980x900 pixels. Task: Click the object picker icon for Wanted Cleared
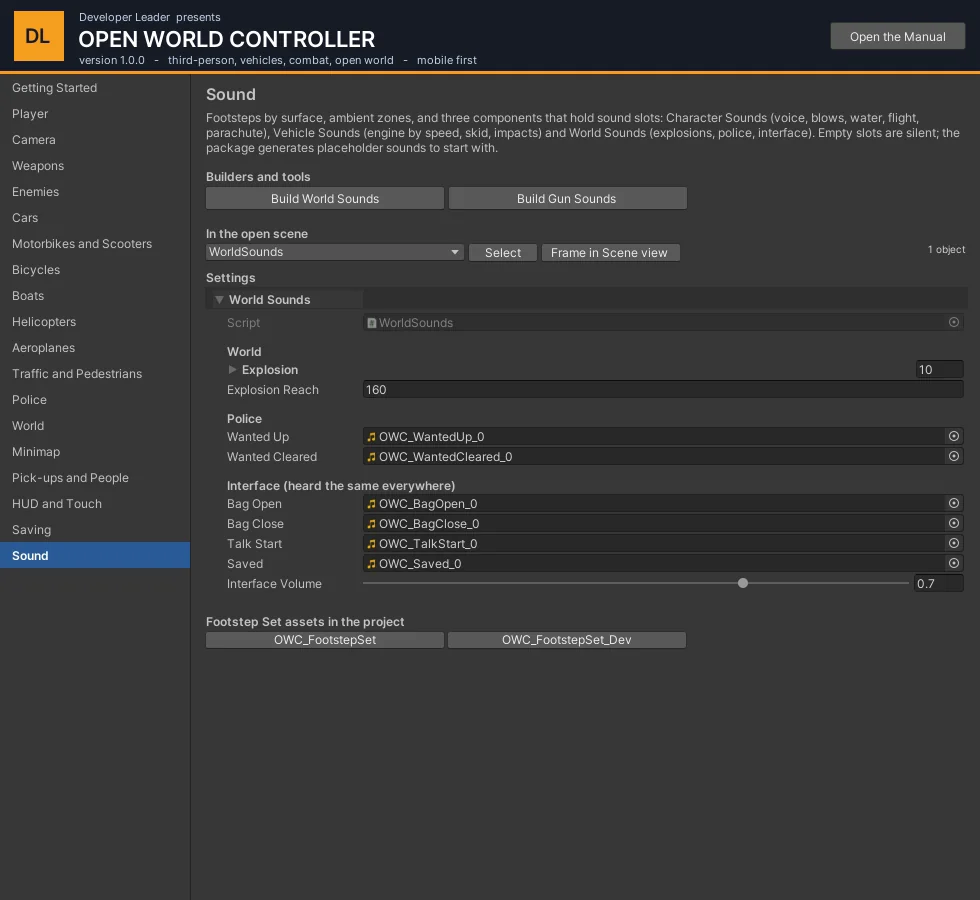click(x=954, y=456)
